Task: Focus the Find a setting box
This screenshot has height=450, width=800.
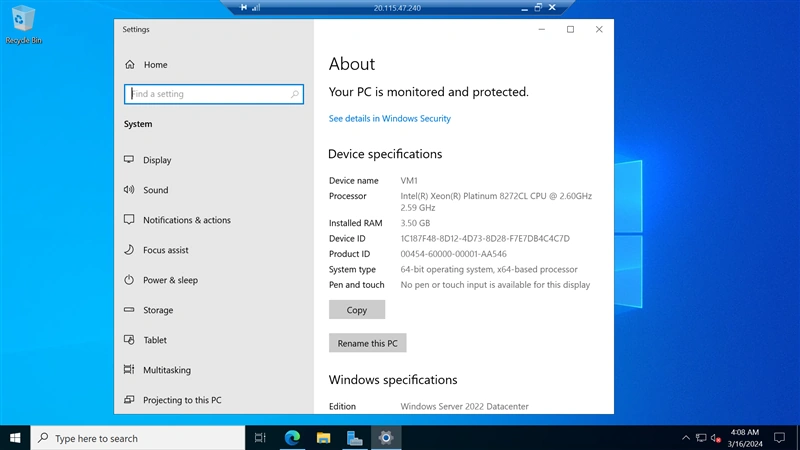Action: (214, 94)
